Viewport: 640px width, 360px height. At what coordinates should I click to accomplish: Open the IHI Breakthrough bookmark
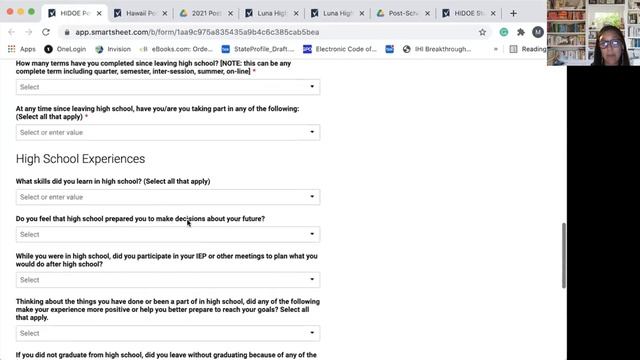pos(437,49)
